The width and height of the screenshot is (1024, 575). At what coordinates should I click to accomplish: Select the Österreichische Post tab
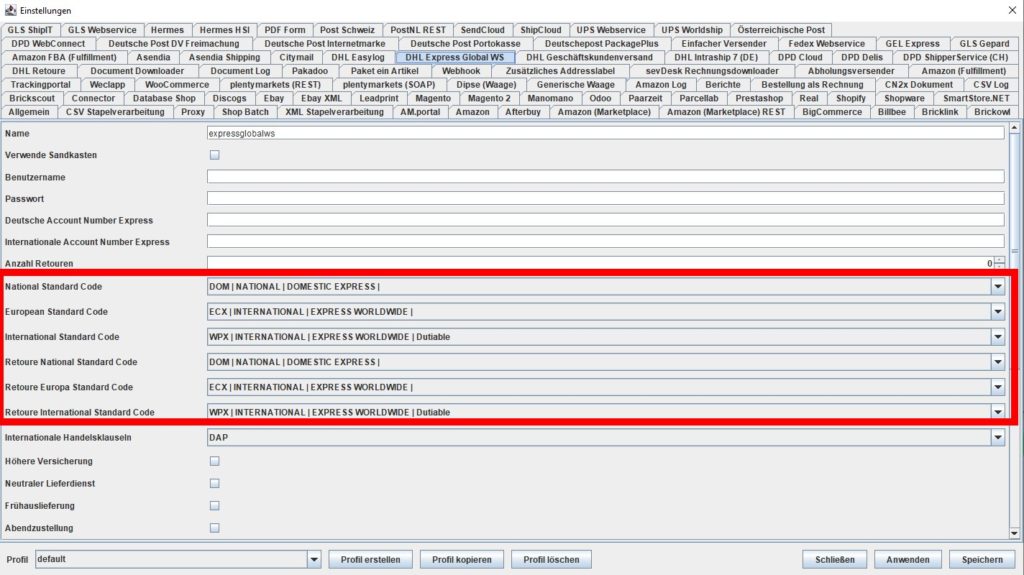[781, 30]
